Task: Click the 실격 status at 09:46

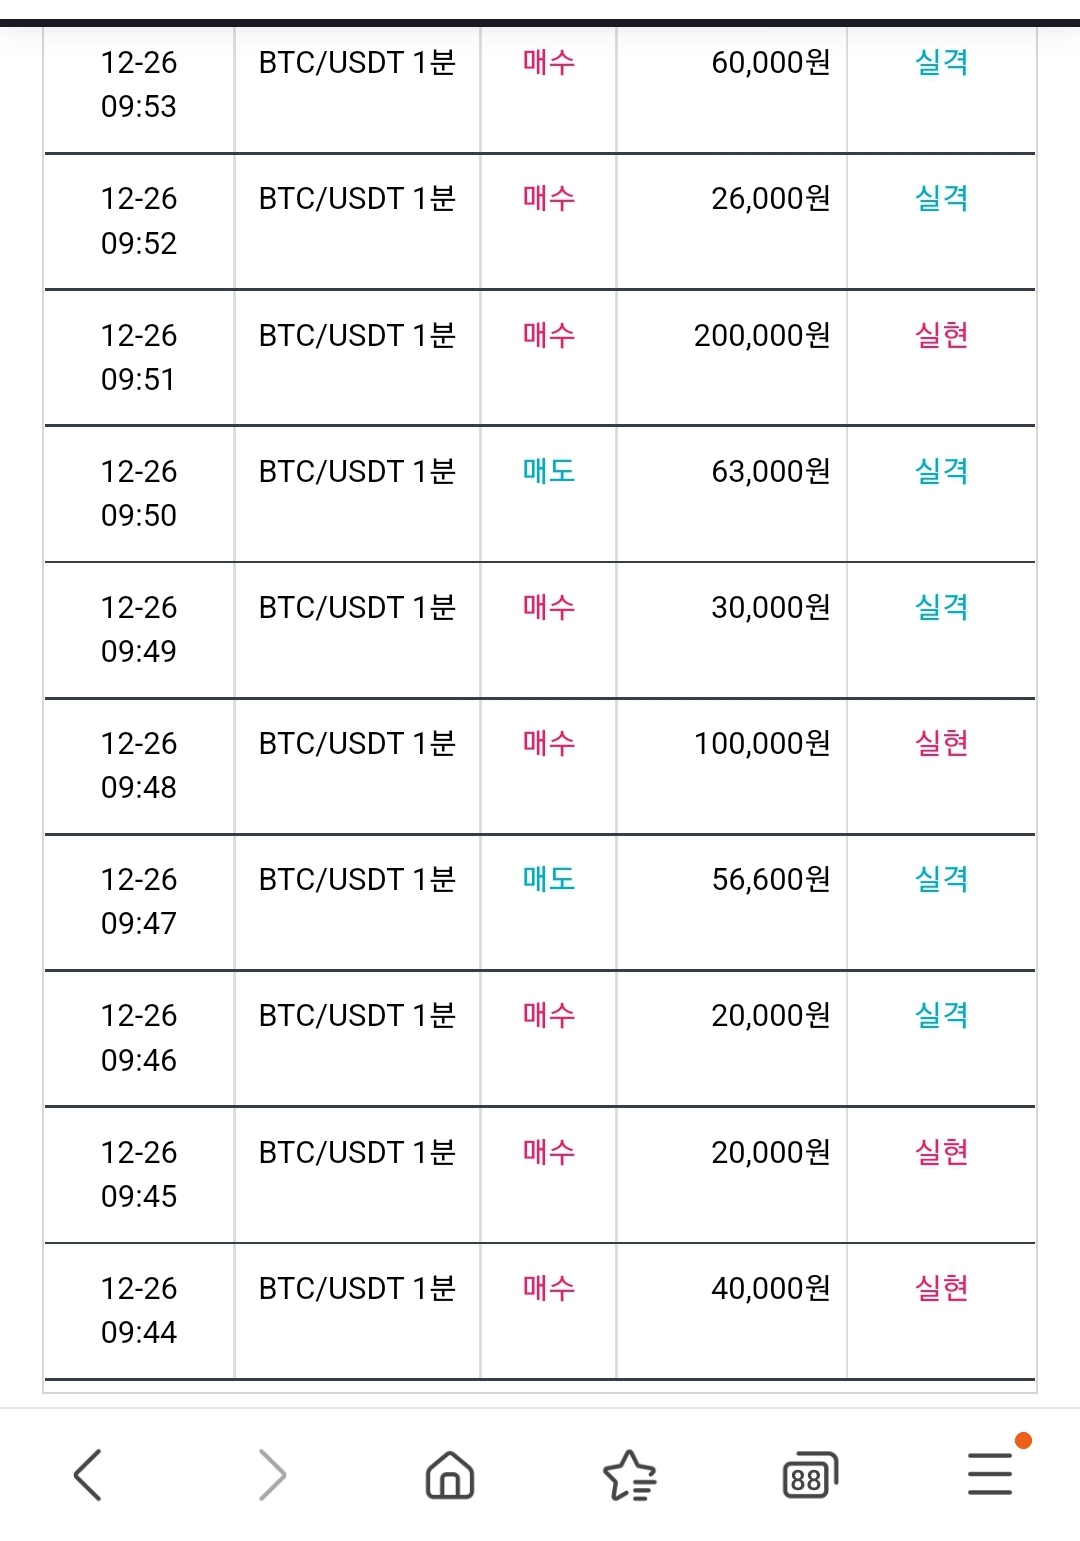Action: pos(941,1015)
